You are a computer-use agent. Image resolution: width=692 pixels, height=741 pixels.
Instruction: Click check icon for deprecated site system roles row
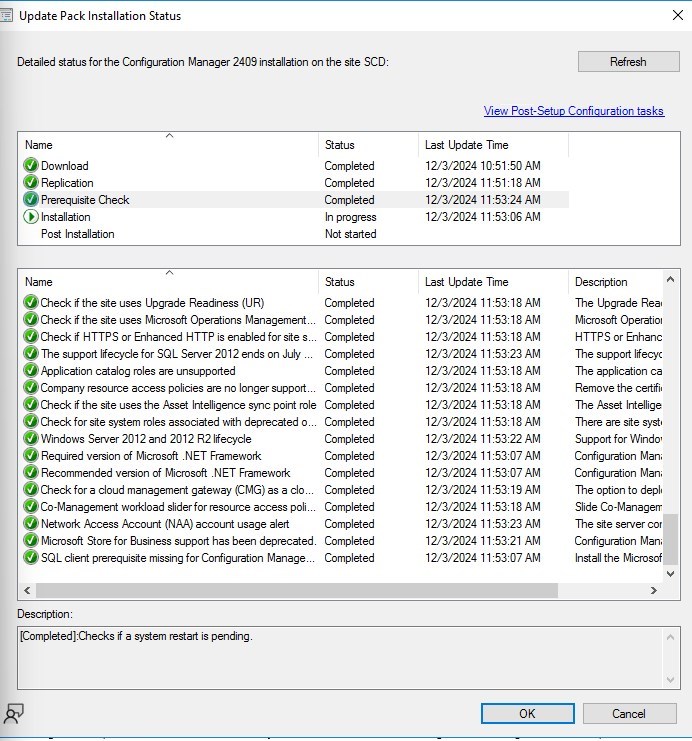coord(31,422)
